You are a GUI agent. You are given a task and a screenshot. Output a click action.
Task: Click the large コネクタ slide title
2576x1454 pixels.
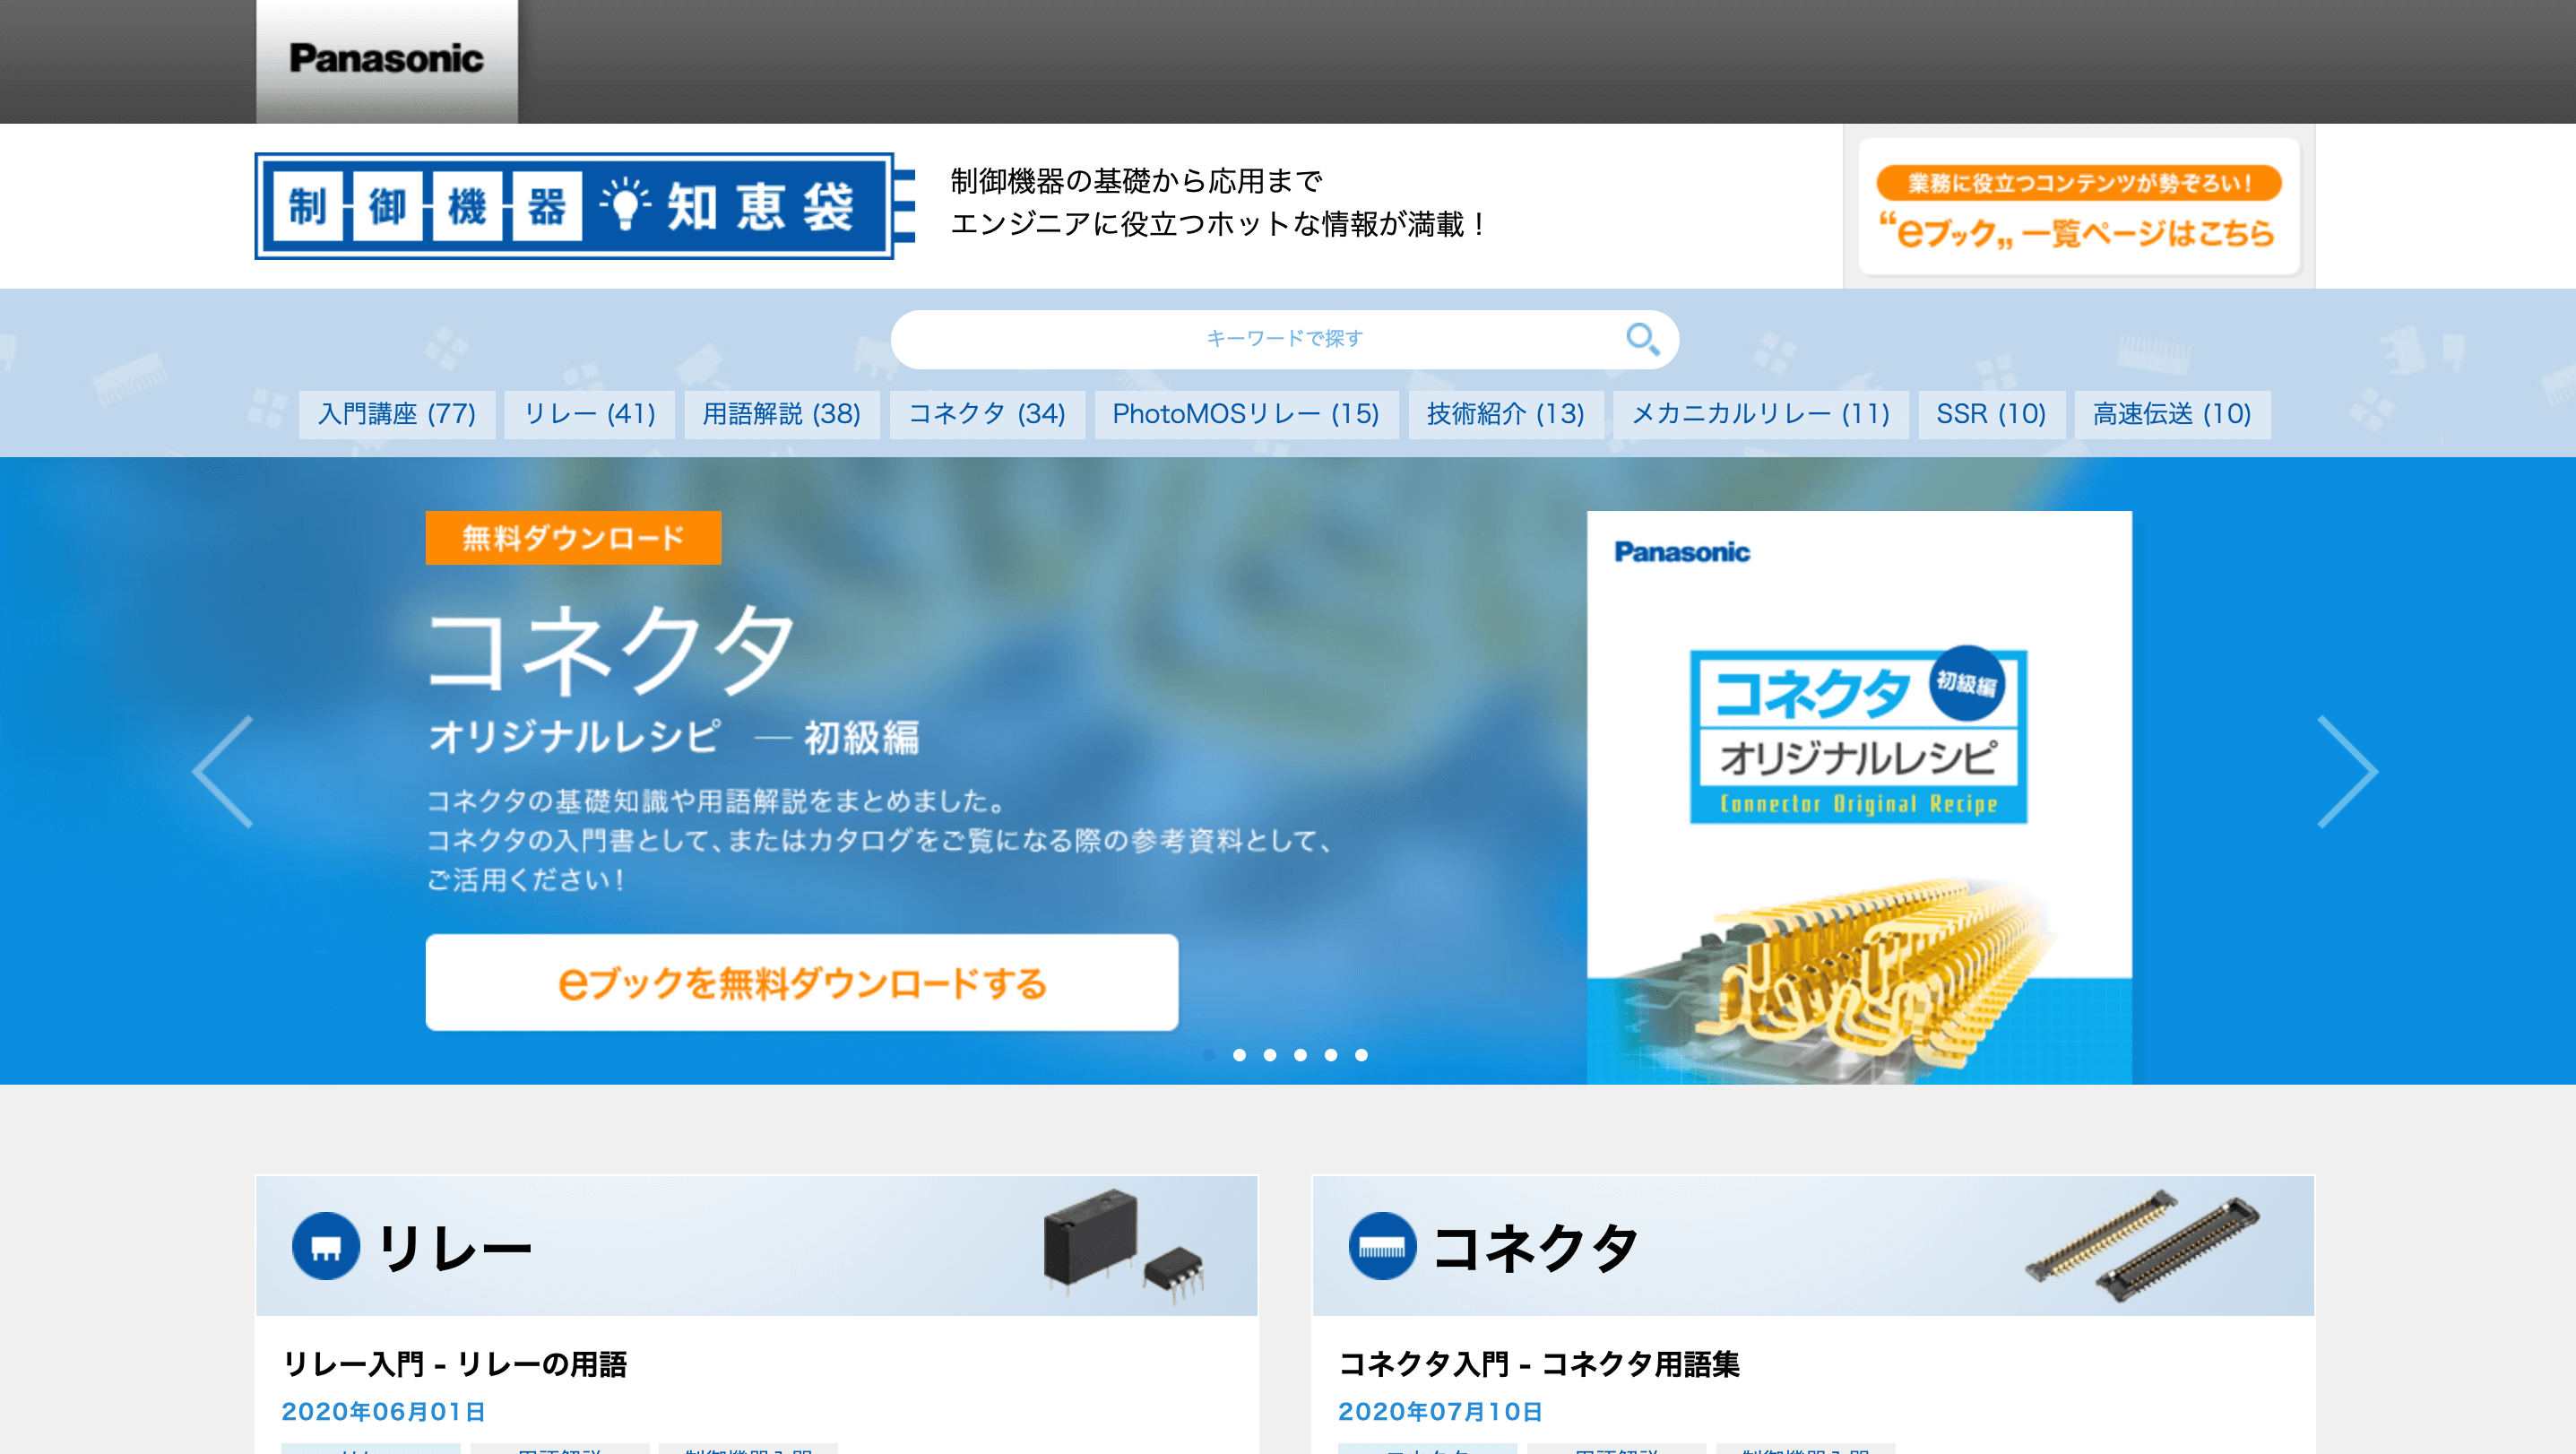click(x=611, y=649)
